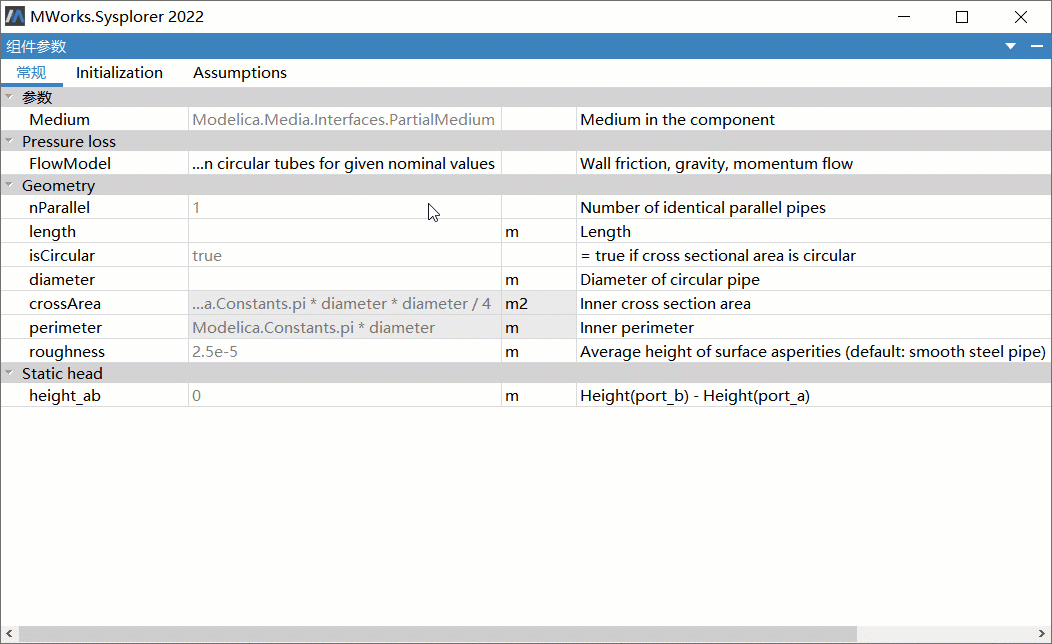Collapse the Static head group
Viewport: 1052px width, 644px height.
click(x=9, y=373)
